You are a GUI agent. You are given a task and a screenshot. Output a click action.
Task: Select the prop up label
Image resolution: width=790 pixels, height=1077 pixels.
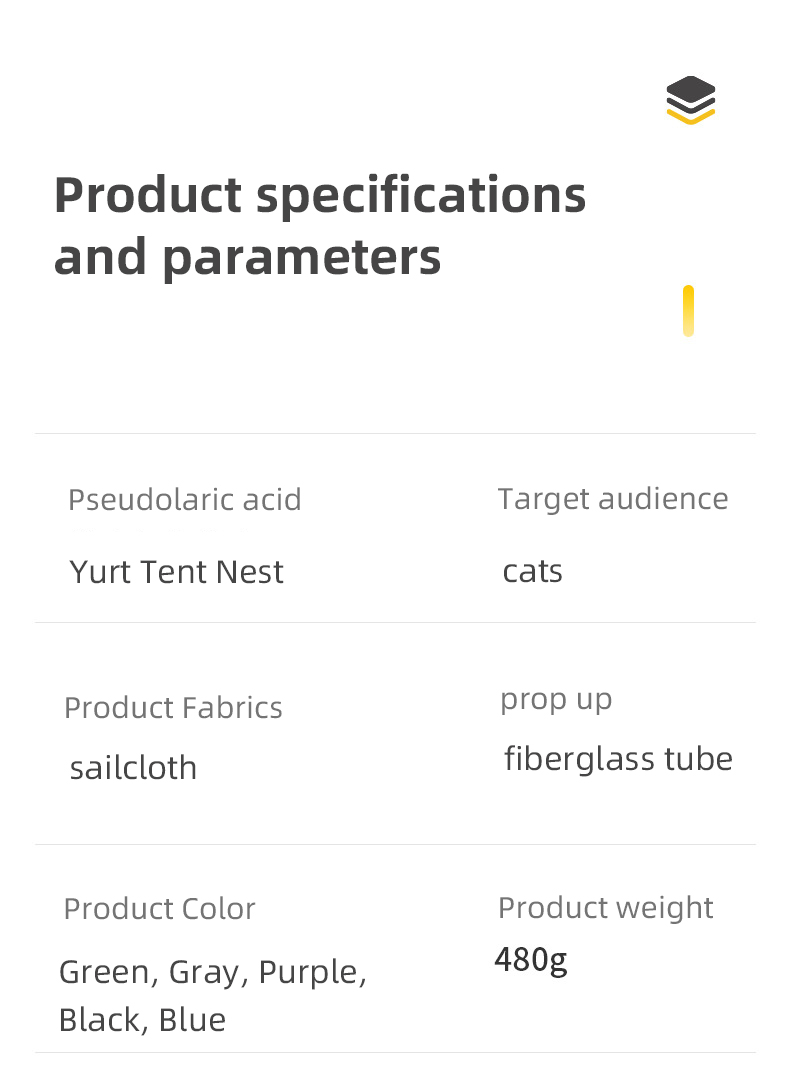[556, 699]
